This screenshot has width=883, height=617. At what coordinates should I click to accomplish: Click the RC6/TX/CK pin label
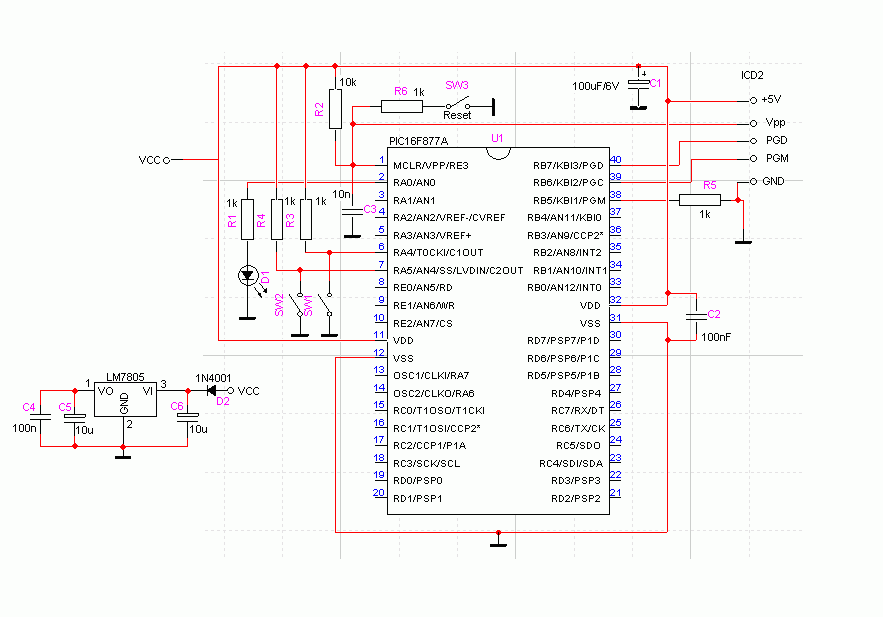(578, 429)
